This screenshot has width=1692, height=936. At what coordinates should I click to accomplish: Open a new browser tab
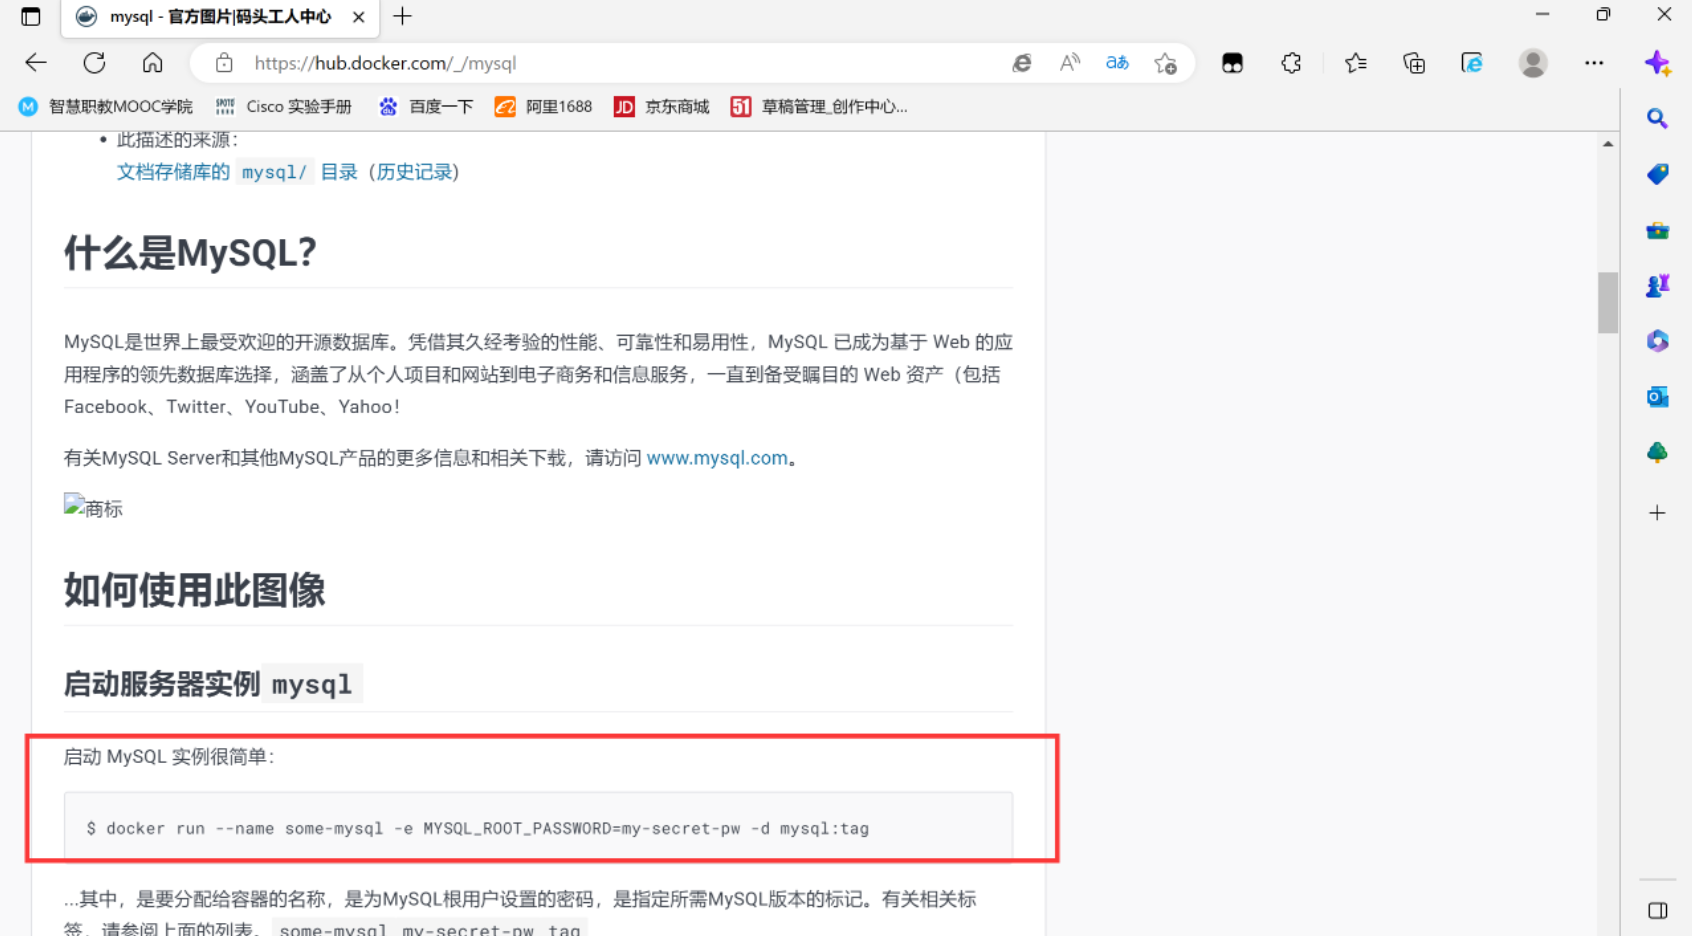[402, 16]
